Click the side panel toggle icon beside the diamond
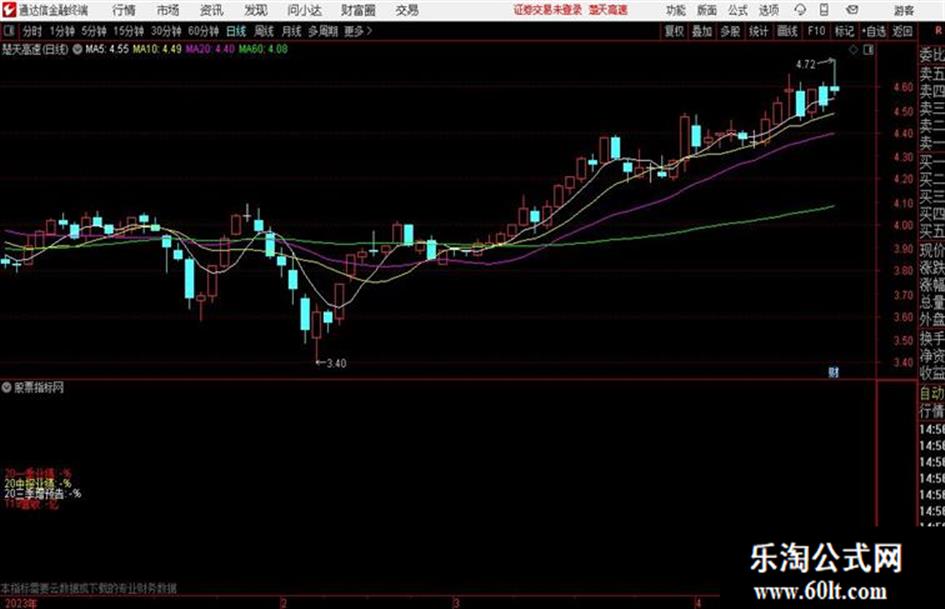This screenshot has height=609, width=945. pos(868,50)
